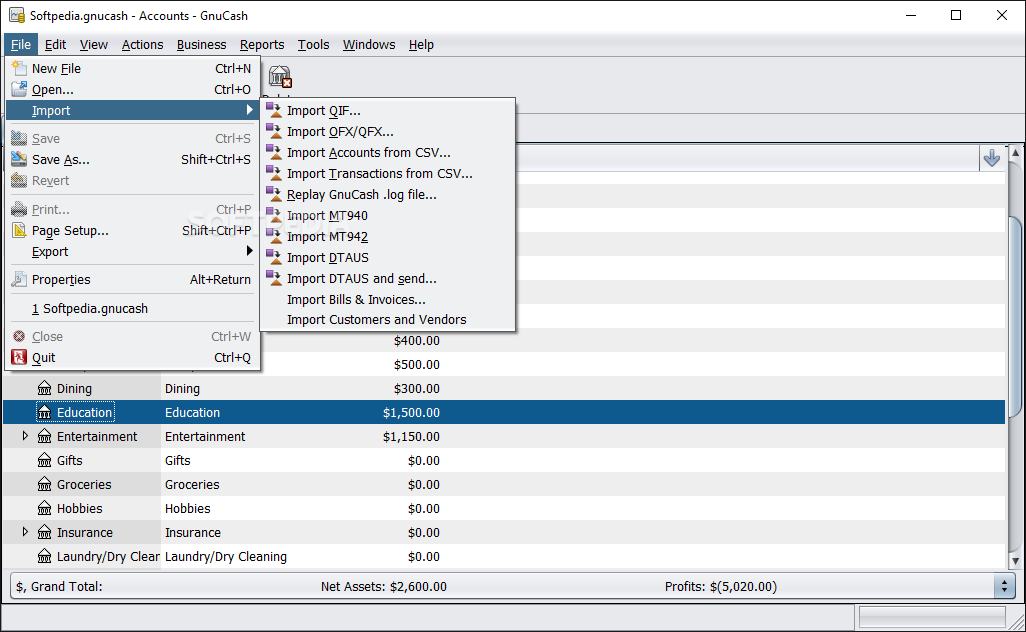1026x632 pixels.
Task: Select Import Customers and Vendors
Action: 388,319
